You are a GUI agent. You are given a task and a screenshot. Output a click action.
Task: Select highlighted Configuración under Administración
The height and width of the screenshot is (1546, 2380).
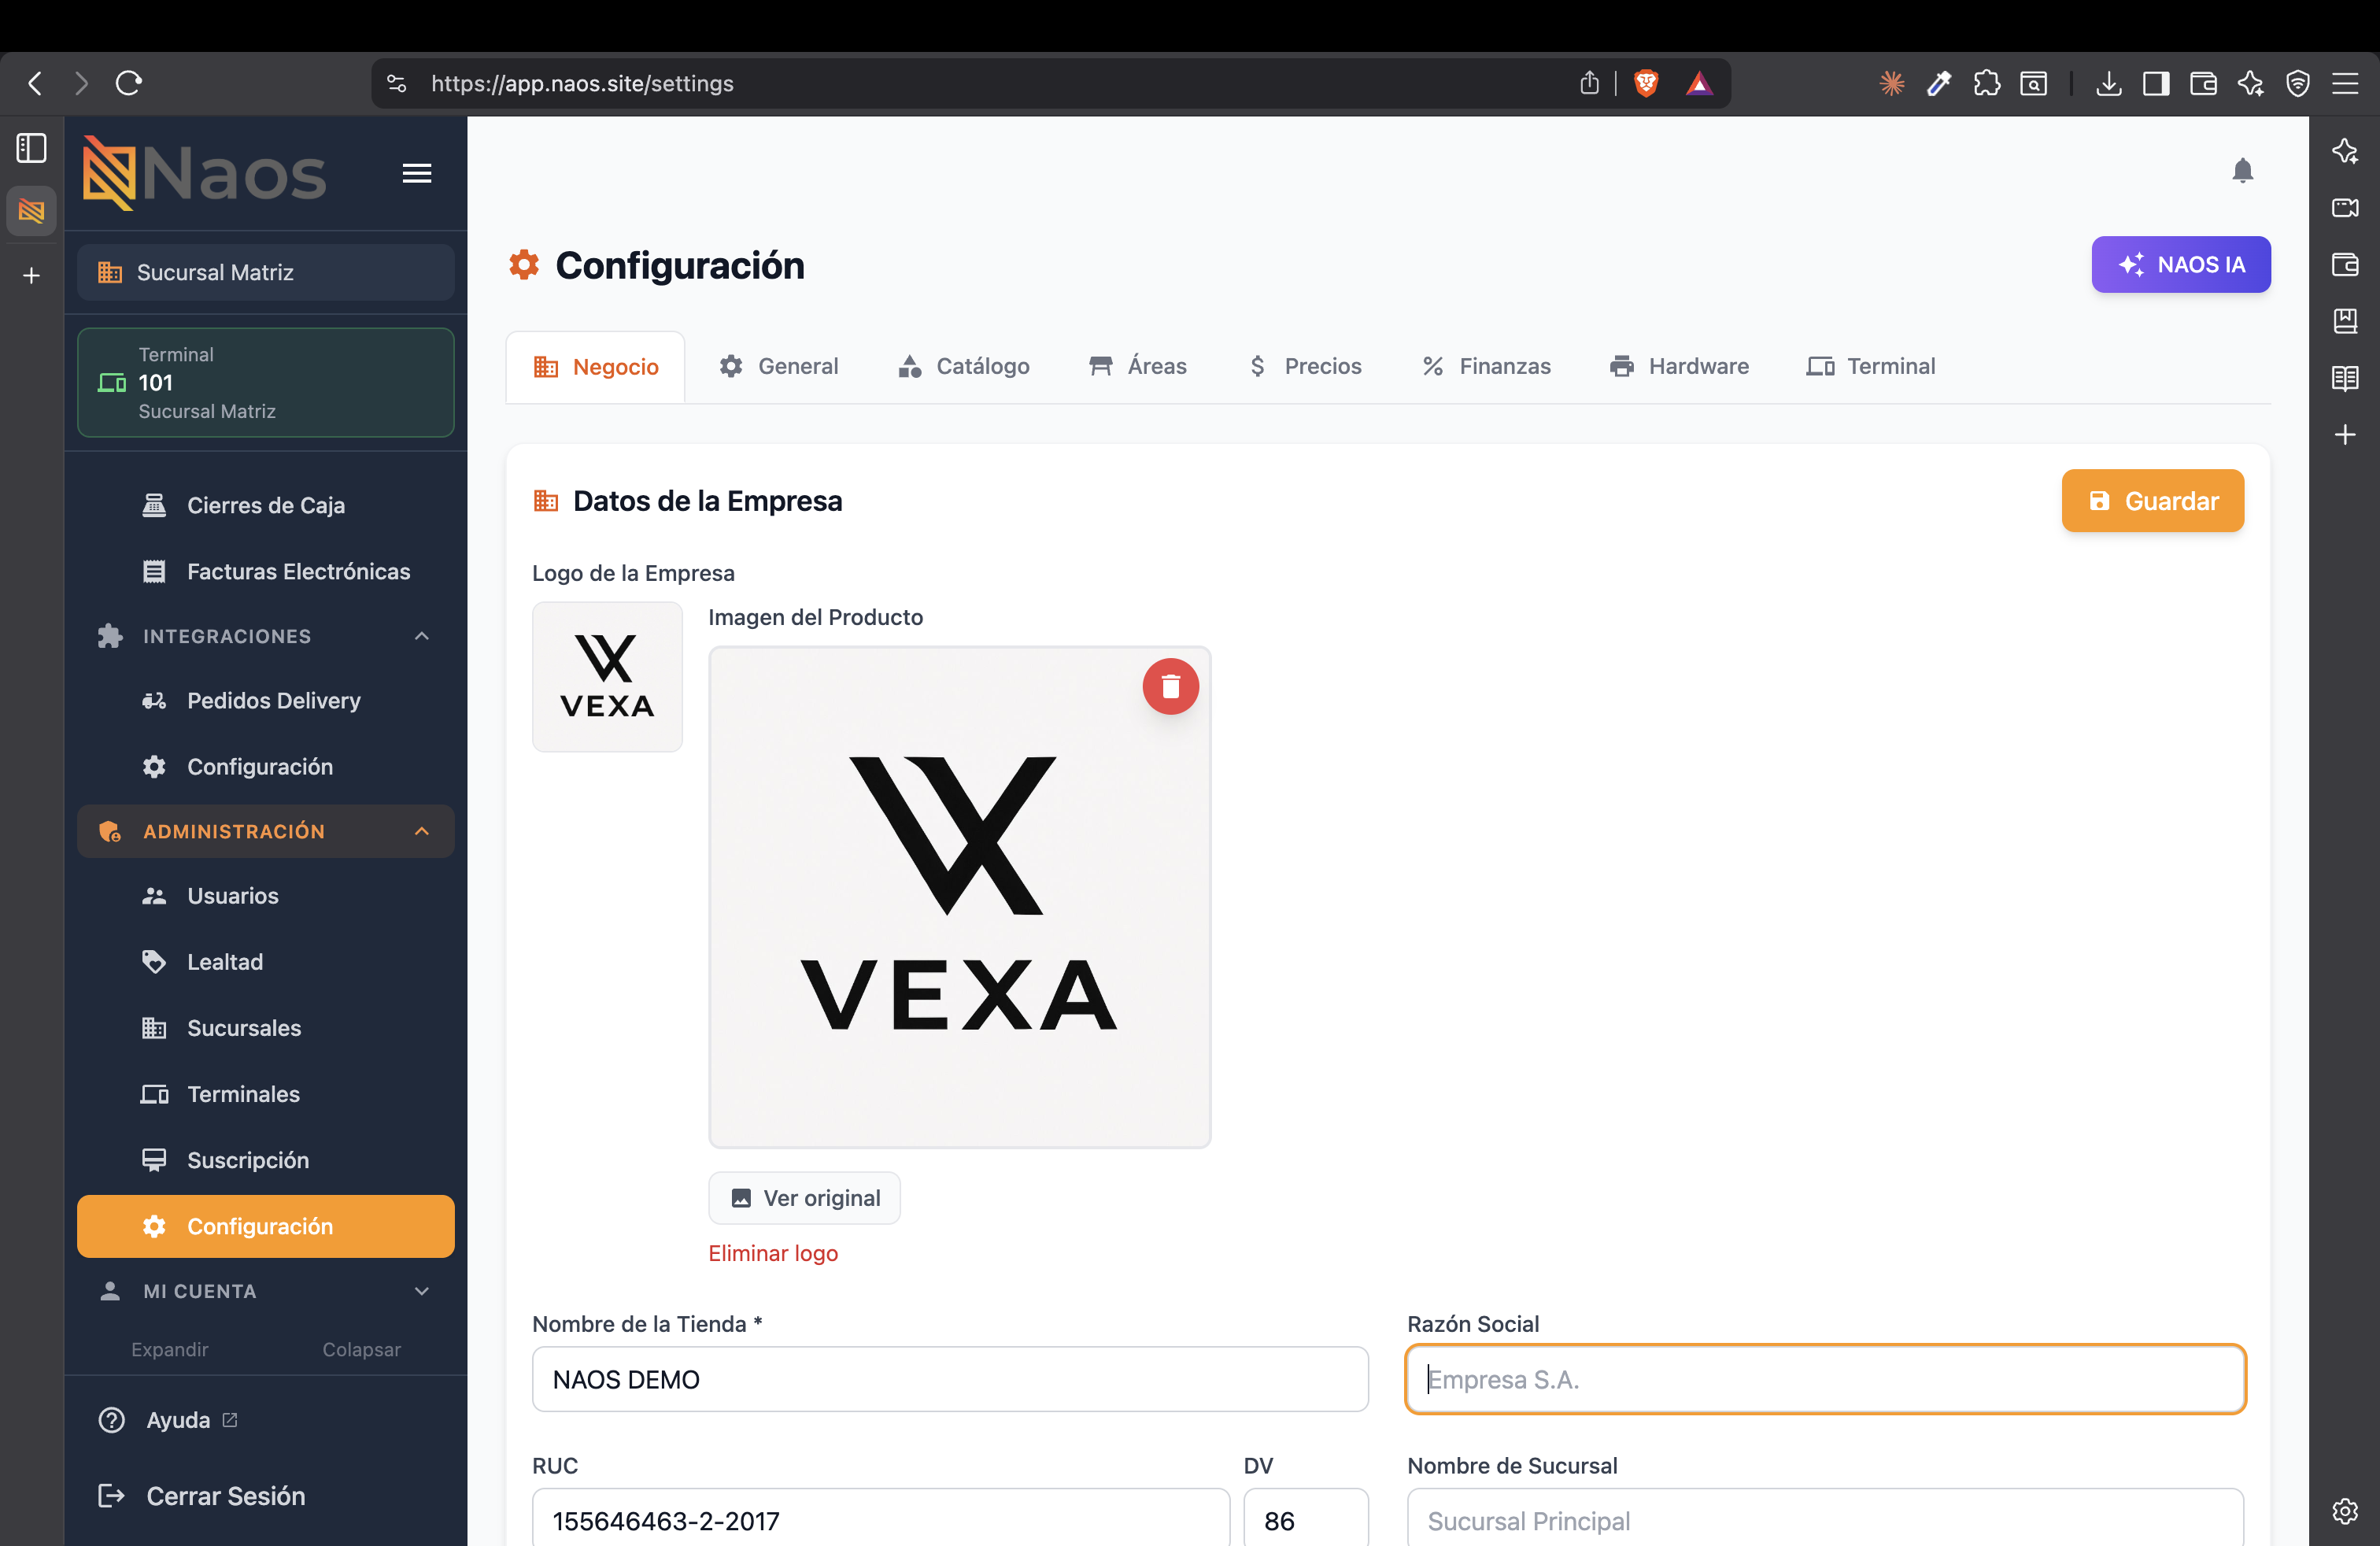265,1226
